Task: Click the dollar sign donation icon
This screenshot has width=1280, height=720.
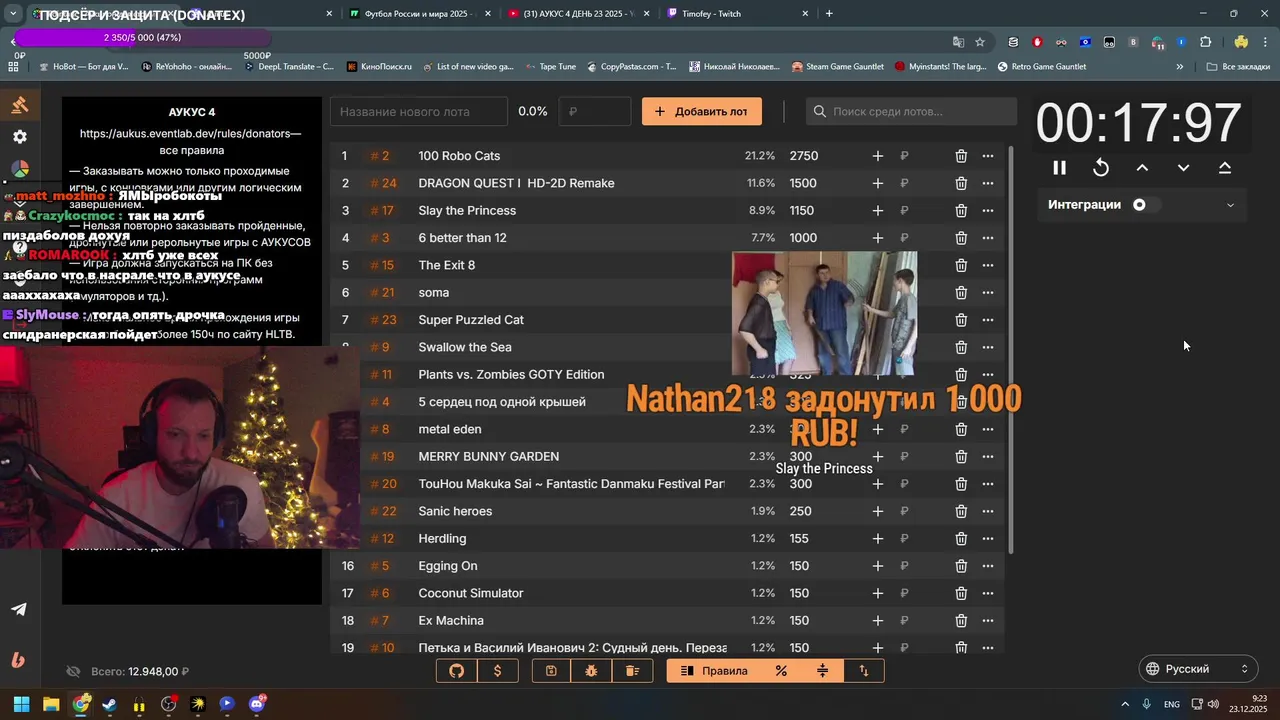Action: pyautogui.click(x=498, y=671)
